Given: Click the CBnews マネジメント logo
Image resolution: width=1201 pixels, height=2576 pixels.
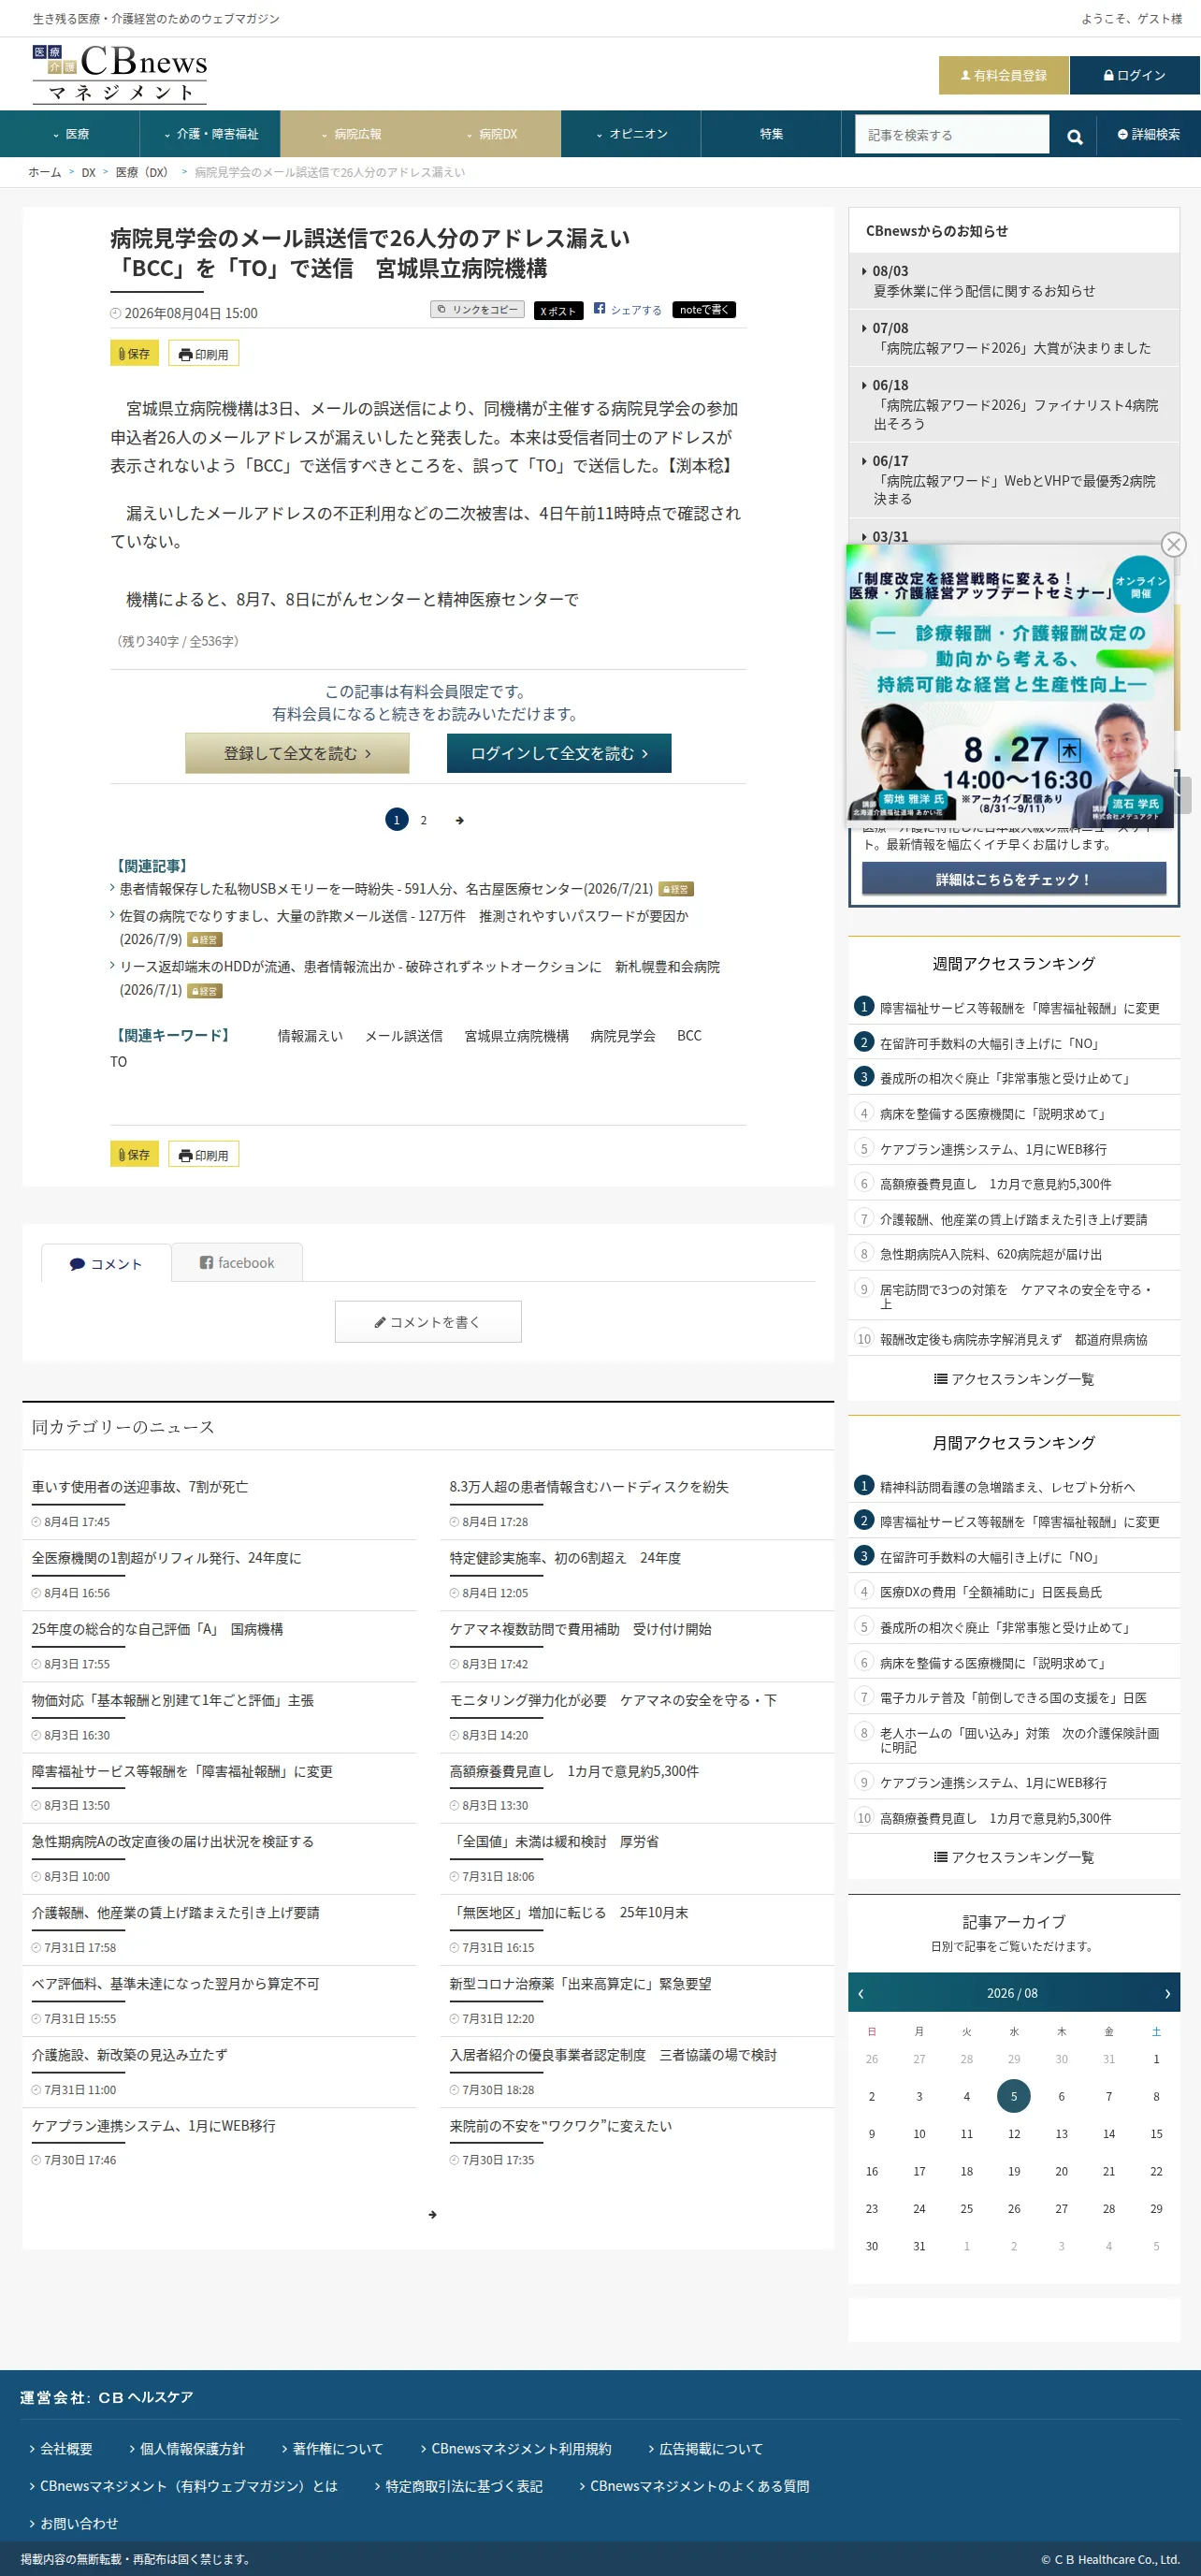Looking at the screenshot, I should tap(120, 74).
